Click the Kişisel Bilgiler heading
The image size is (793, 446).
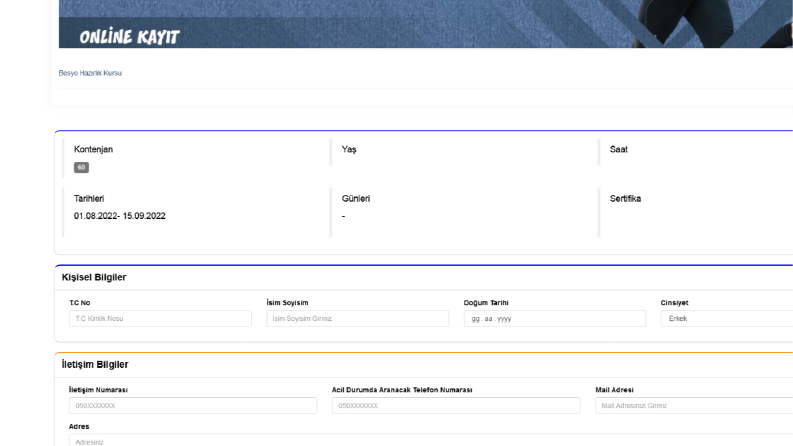click(94, 277)
